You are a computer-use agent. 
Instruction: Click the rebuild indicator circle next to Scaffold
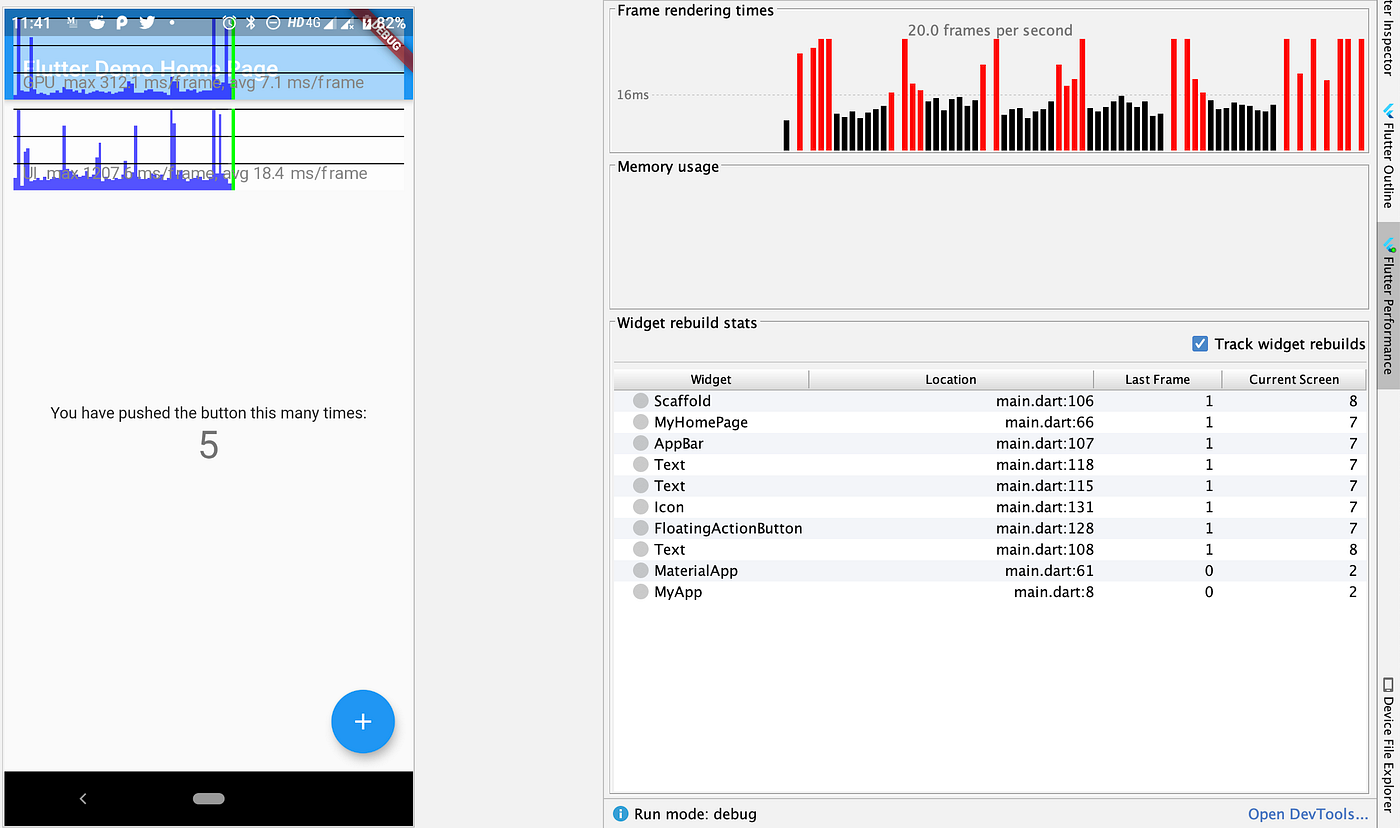pos(639,400)
